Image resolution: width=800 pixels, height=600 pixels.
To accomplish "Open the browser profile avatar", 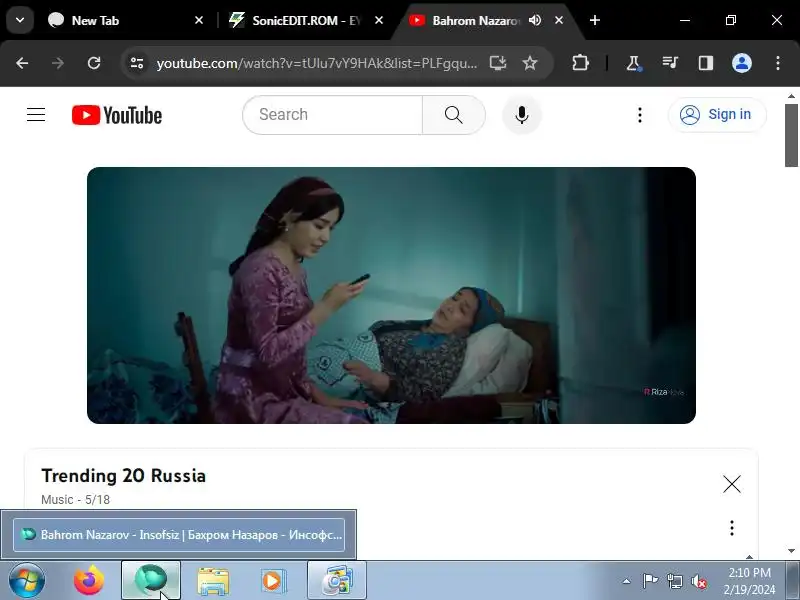I will [x=742, y=63].
